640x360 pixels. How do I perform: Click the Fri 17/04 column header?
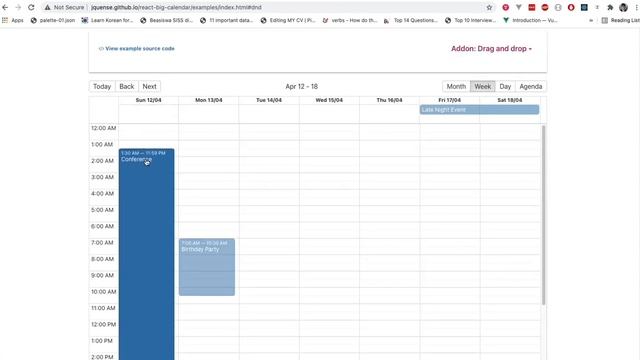pyautogui.click(x=449, y=100)
